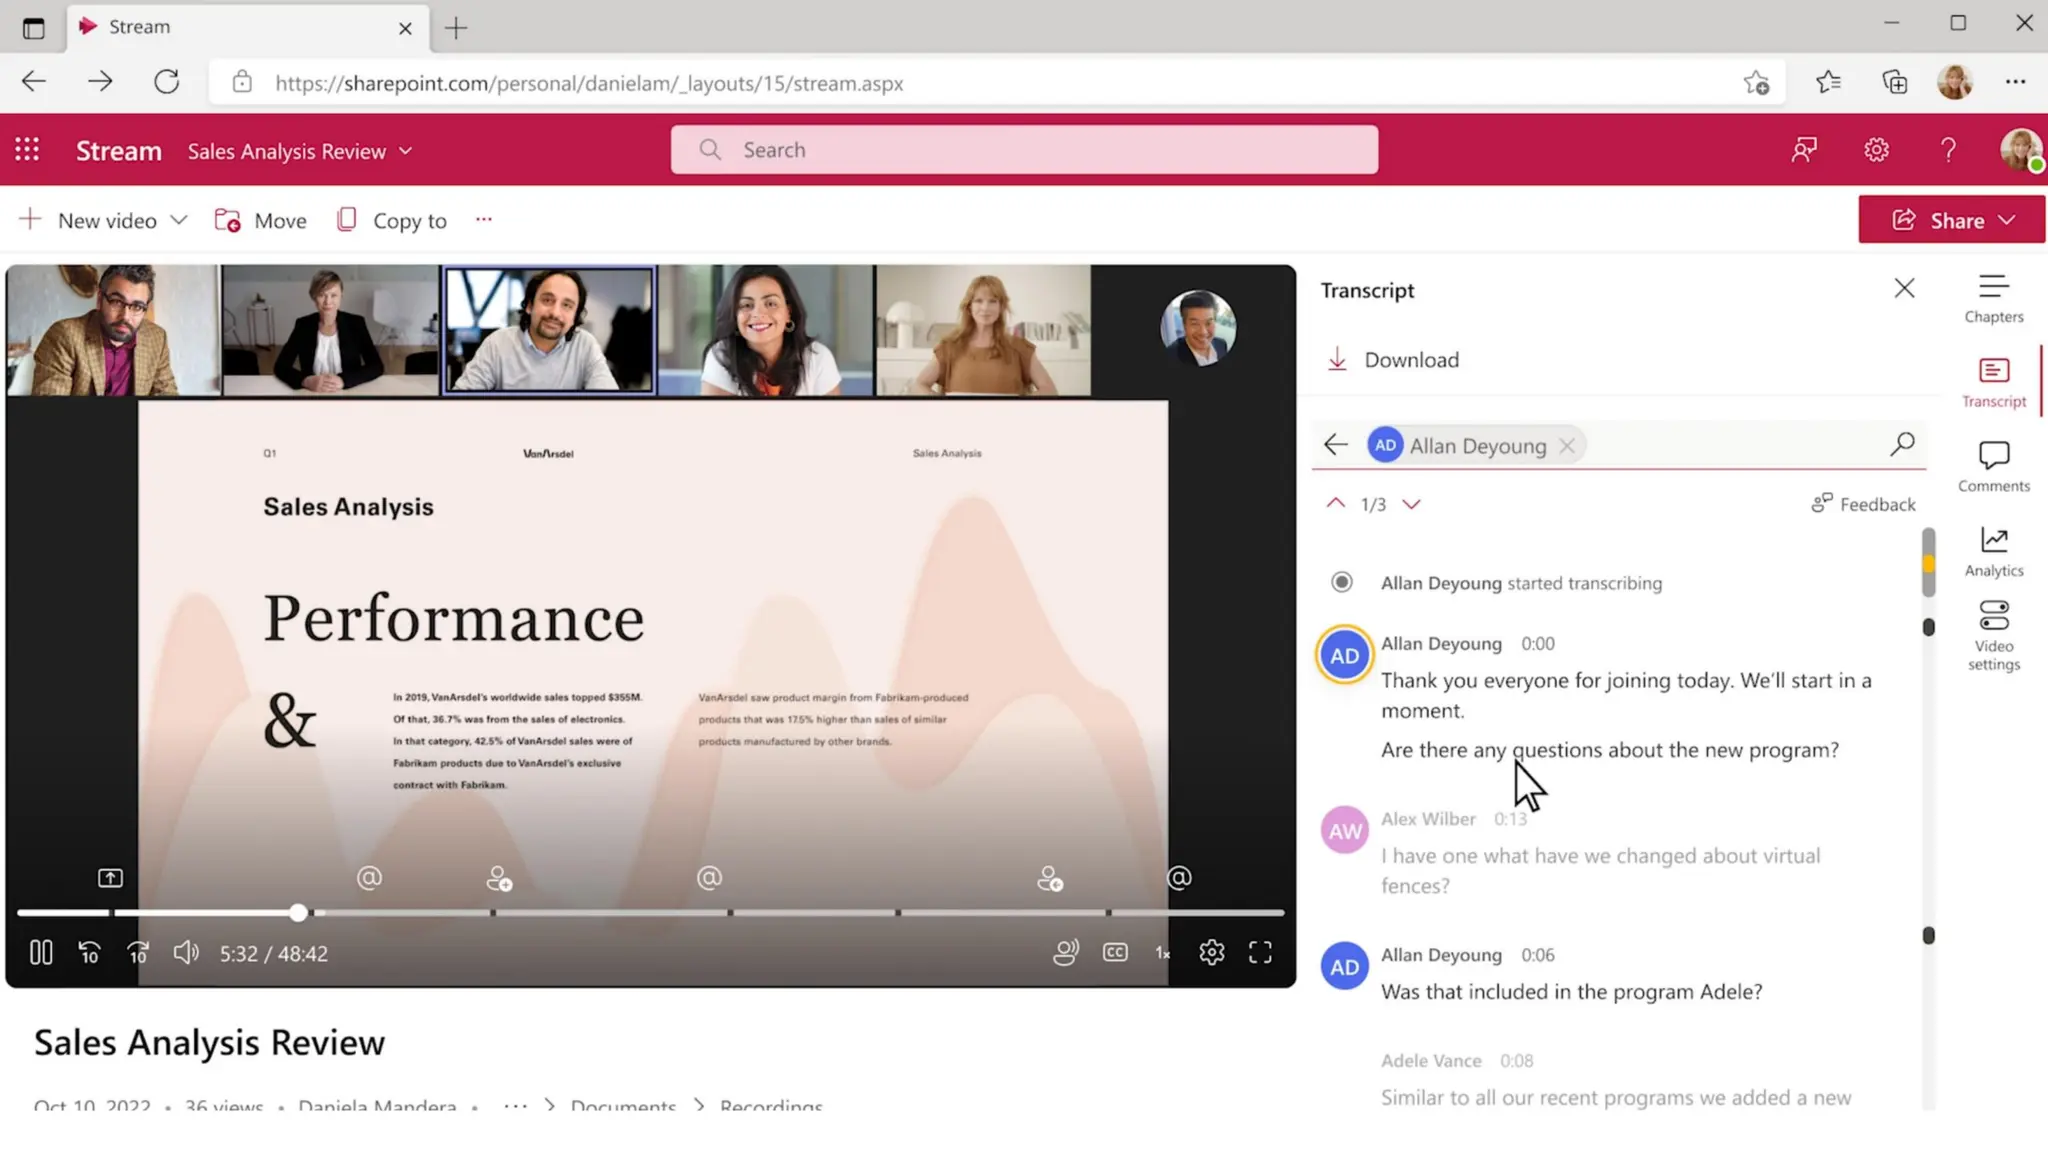
Task: Expand the New video dropdown
Action: tap(179, 220)
